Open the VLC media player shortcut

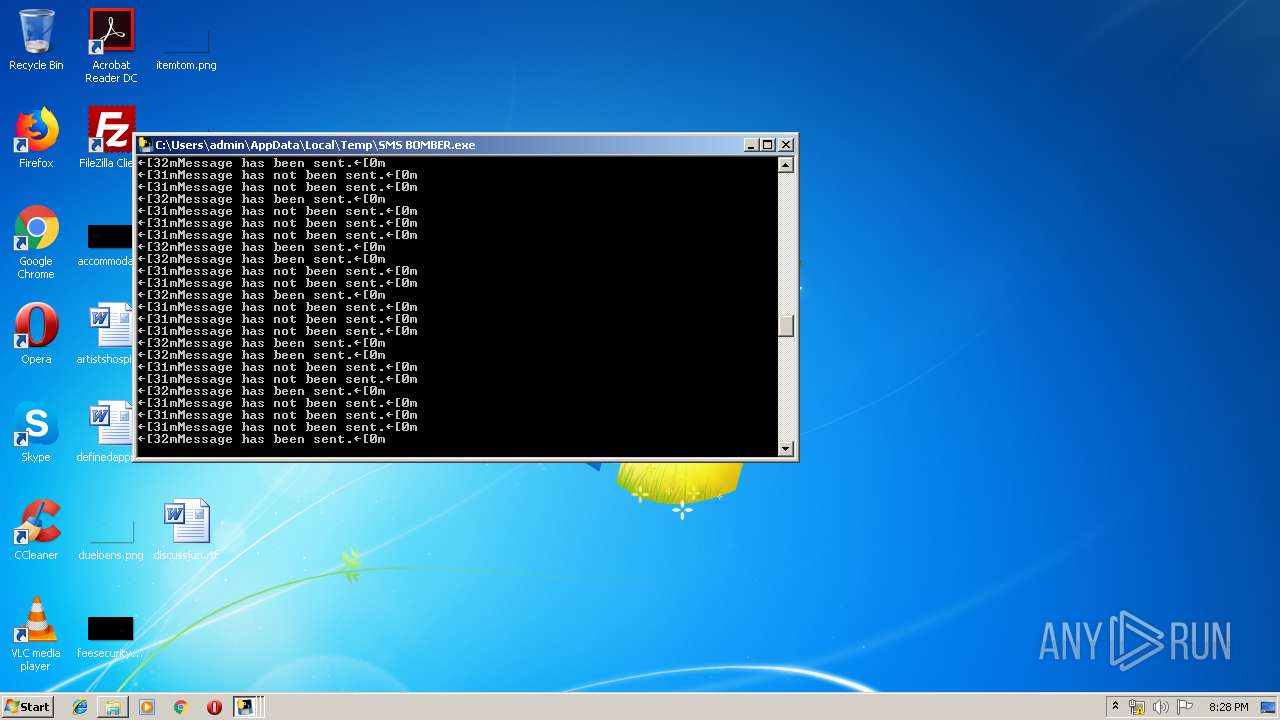pos(36,634)
